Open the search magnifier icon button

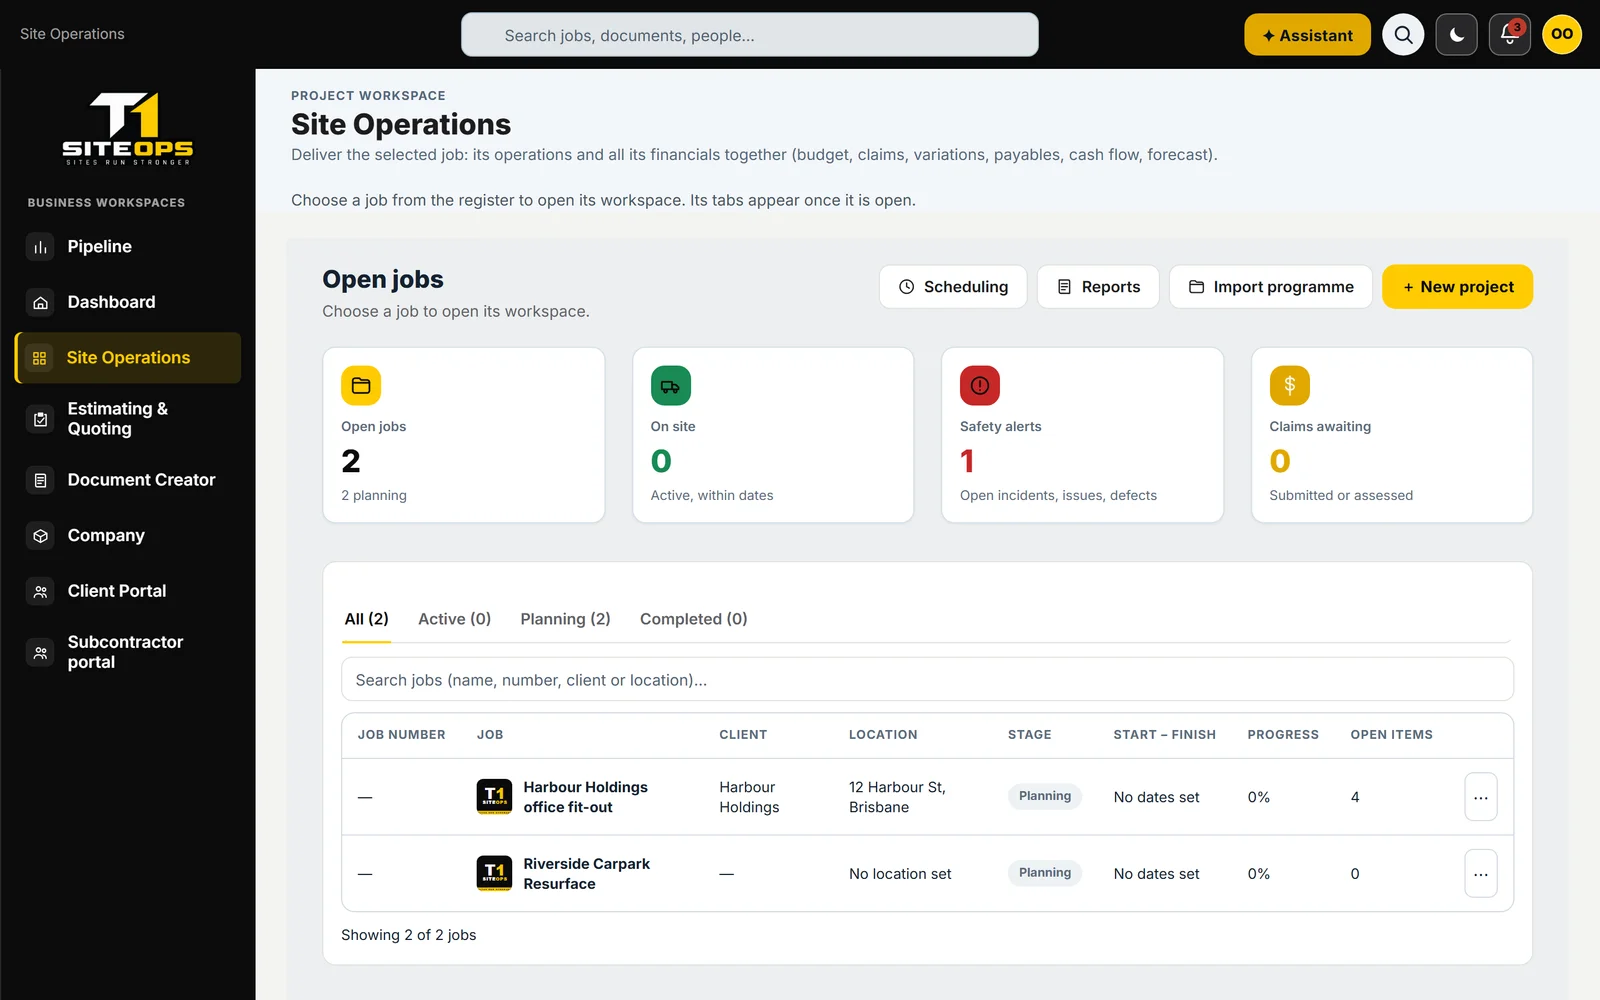pyautogui.click(x=1403, y=35)
